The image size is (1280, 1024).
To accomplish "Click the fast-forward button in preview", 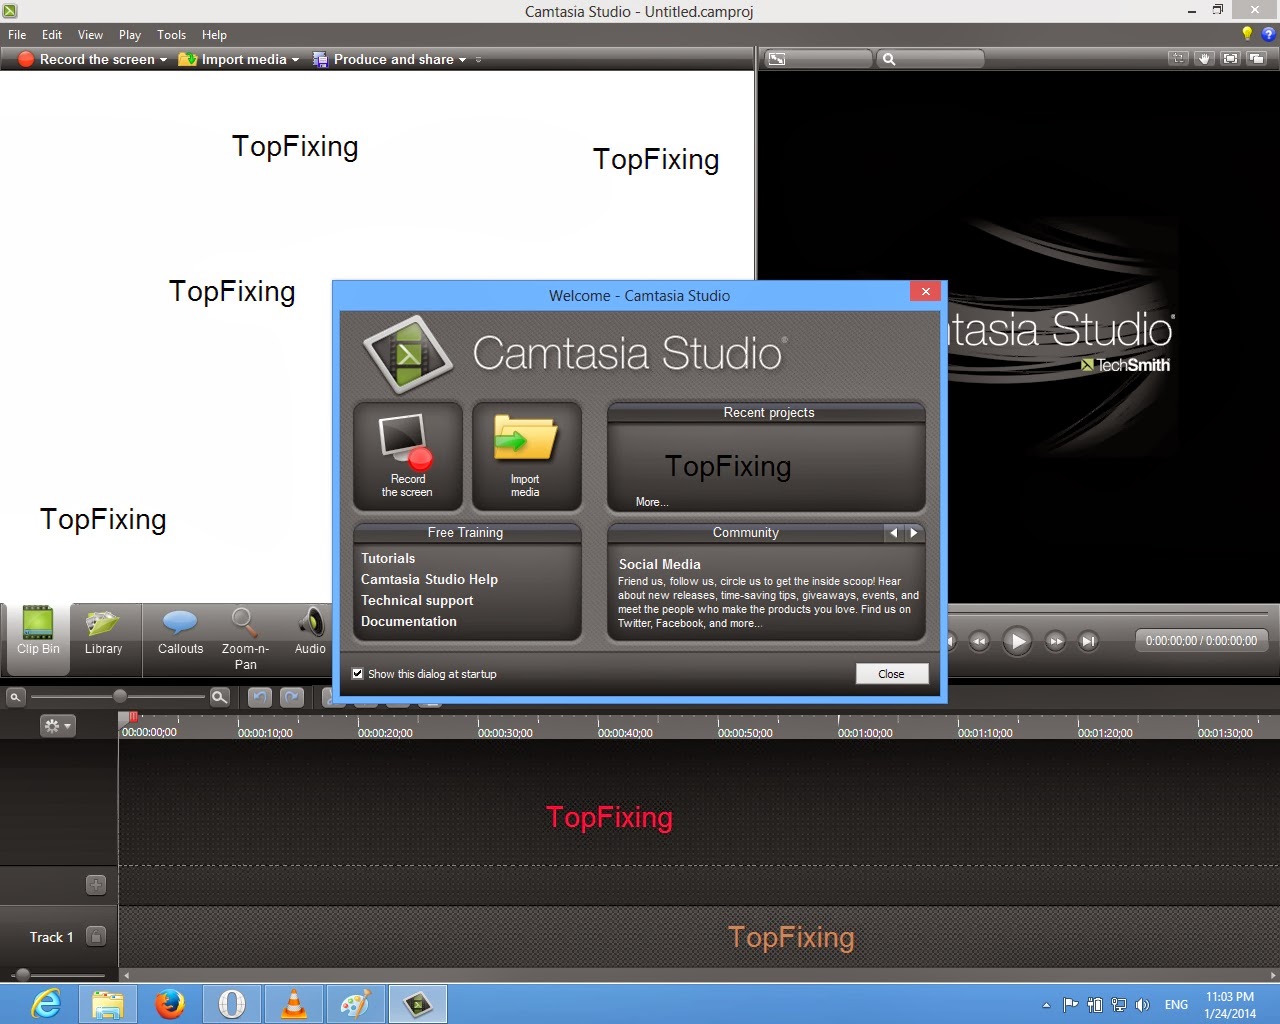I will pos(1055,641).
